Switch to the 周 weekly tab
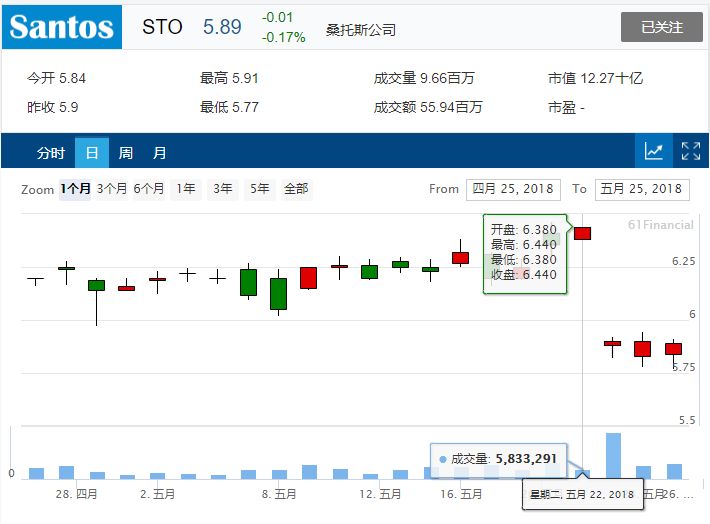Image resolution: width=710 pixels, height=524 pixels. [125, 153]
